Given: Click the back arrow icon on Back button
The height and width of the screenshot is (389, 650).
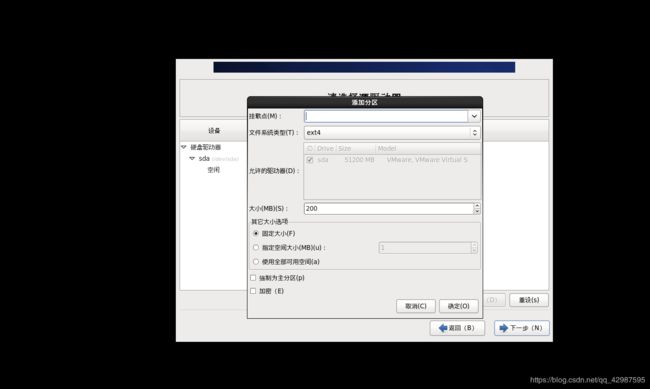Looking at the screenshot, I should [x=443, y=328].
